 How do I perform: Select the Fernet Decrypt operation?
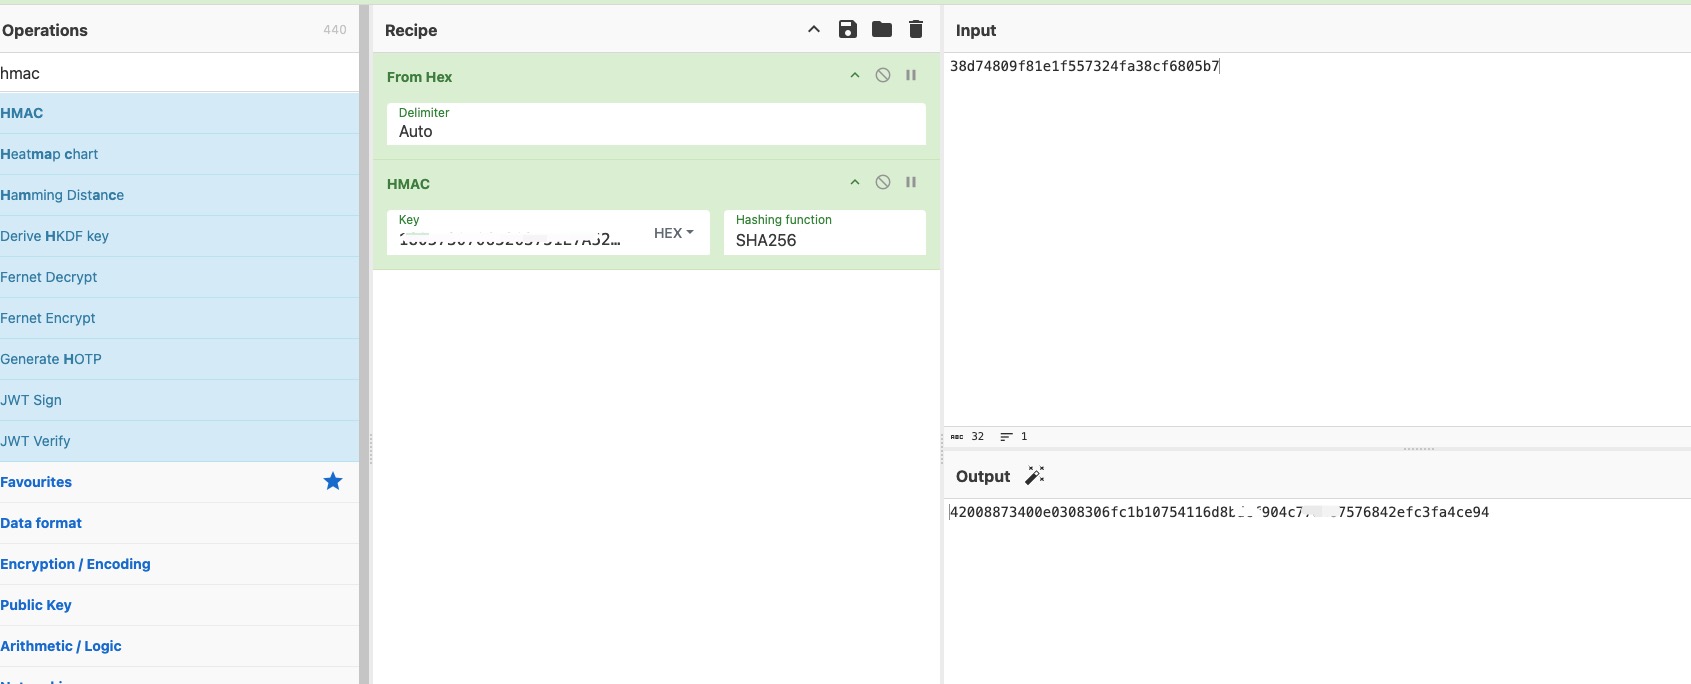coord(49,277)
